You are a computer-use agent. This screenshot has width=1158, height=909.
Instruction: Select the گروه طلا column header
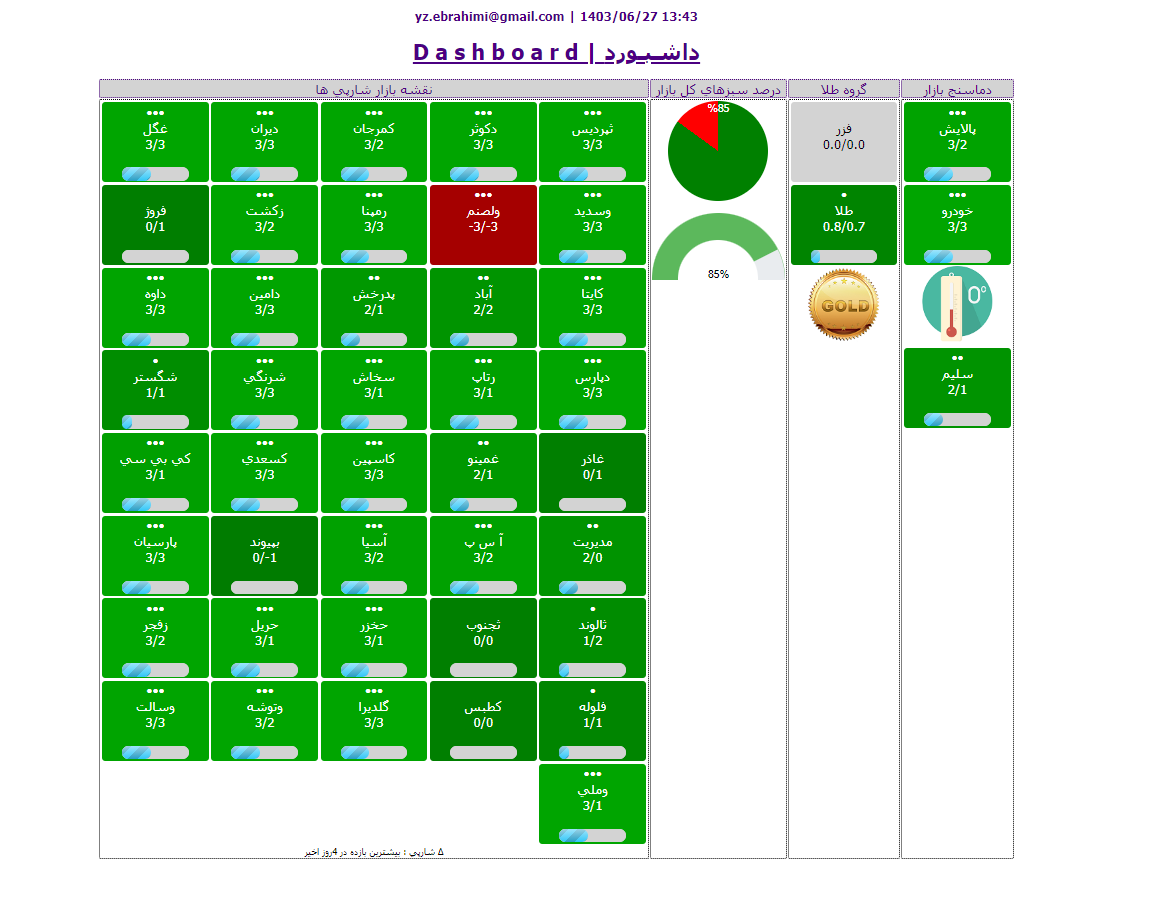844,89
